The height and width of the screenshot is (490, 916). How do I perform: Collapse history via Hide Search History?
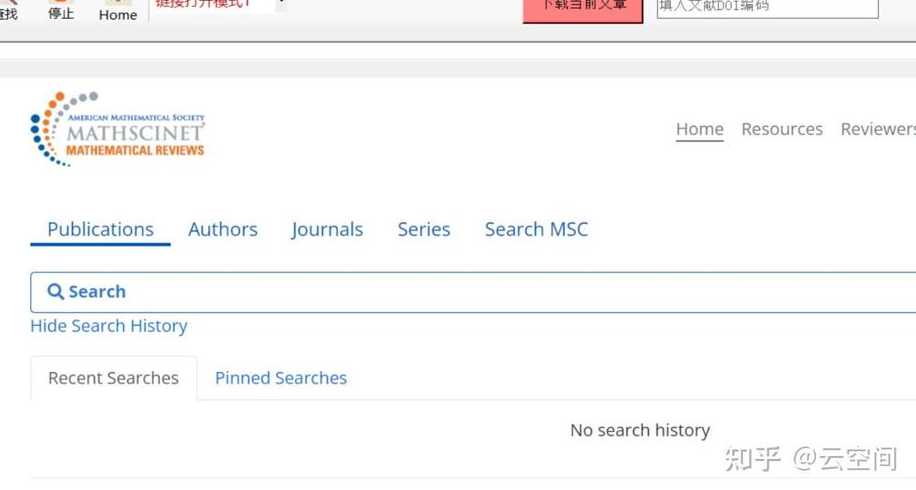(x=109, y=326)
